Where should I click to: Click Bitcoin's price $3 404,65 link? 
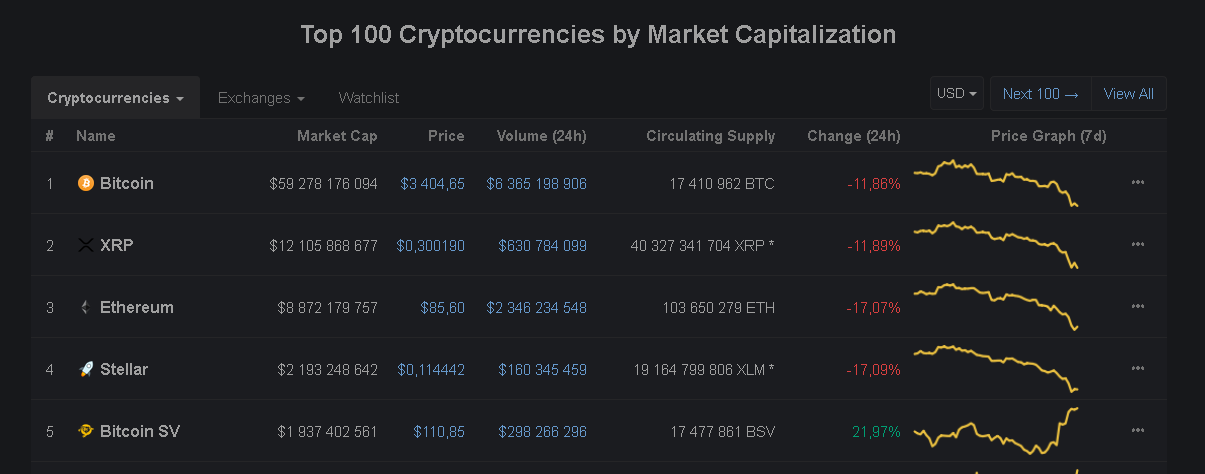[x=432, y=184]
